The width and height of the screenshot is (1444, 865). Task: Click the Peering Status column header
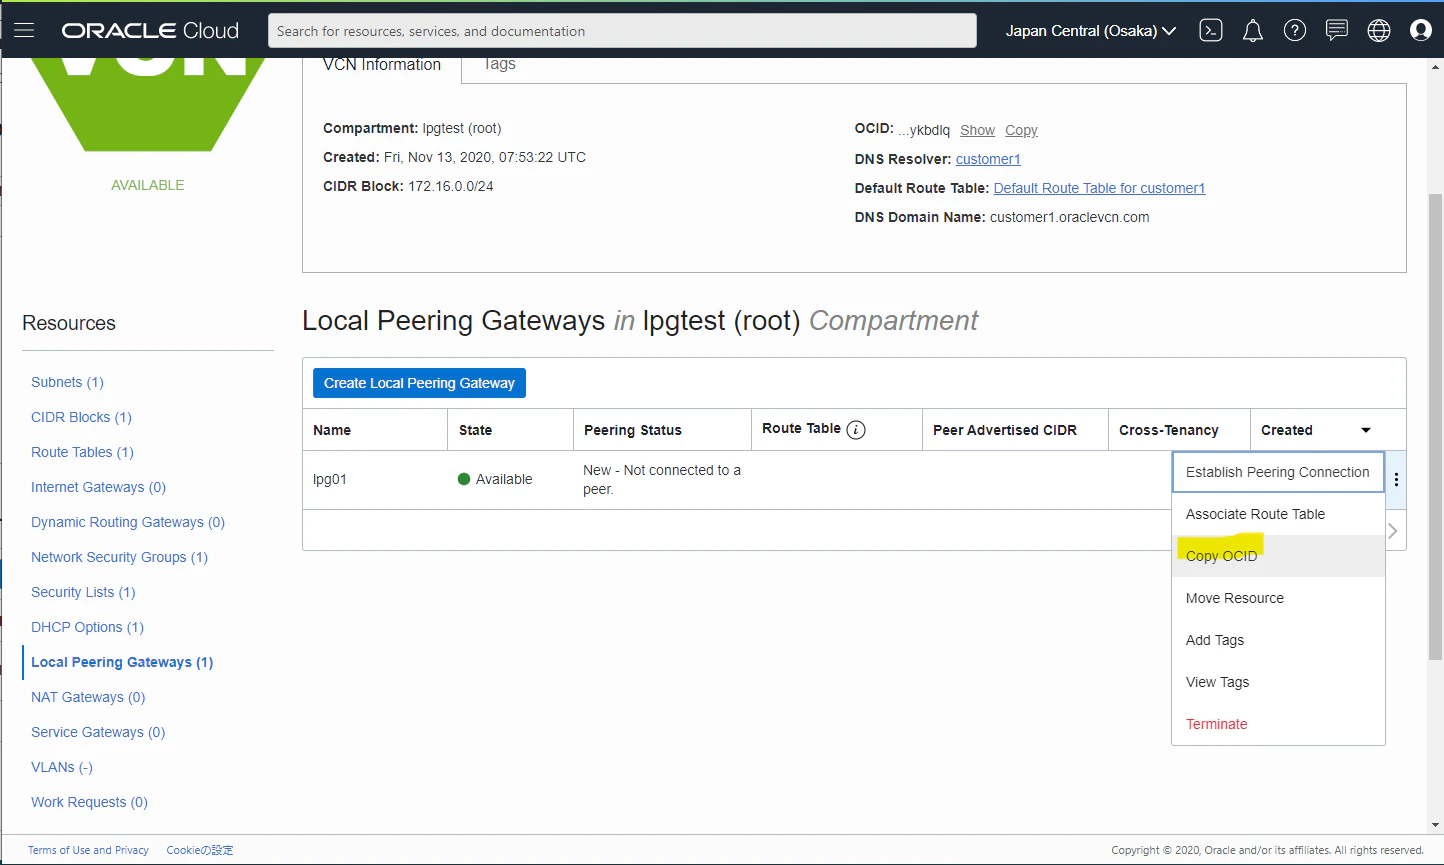[633, 430]
